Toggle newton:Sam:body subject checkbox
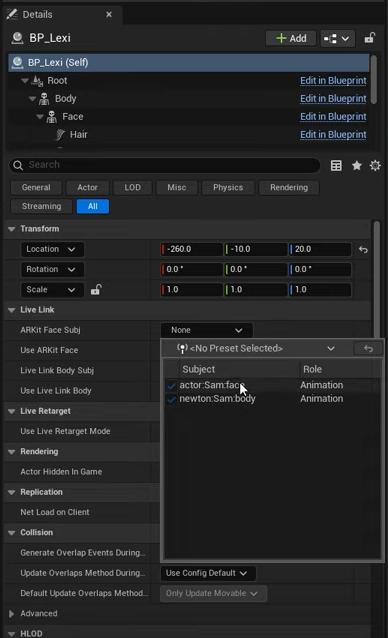 (171, 399)
